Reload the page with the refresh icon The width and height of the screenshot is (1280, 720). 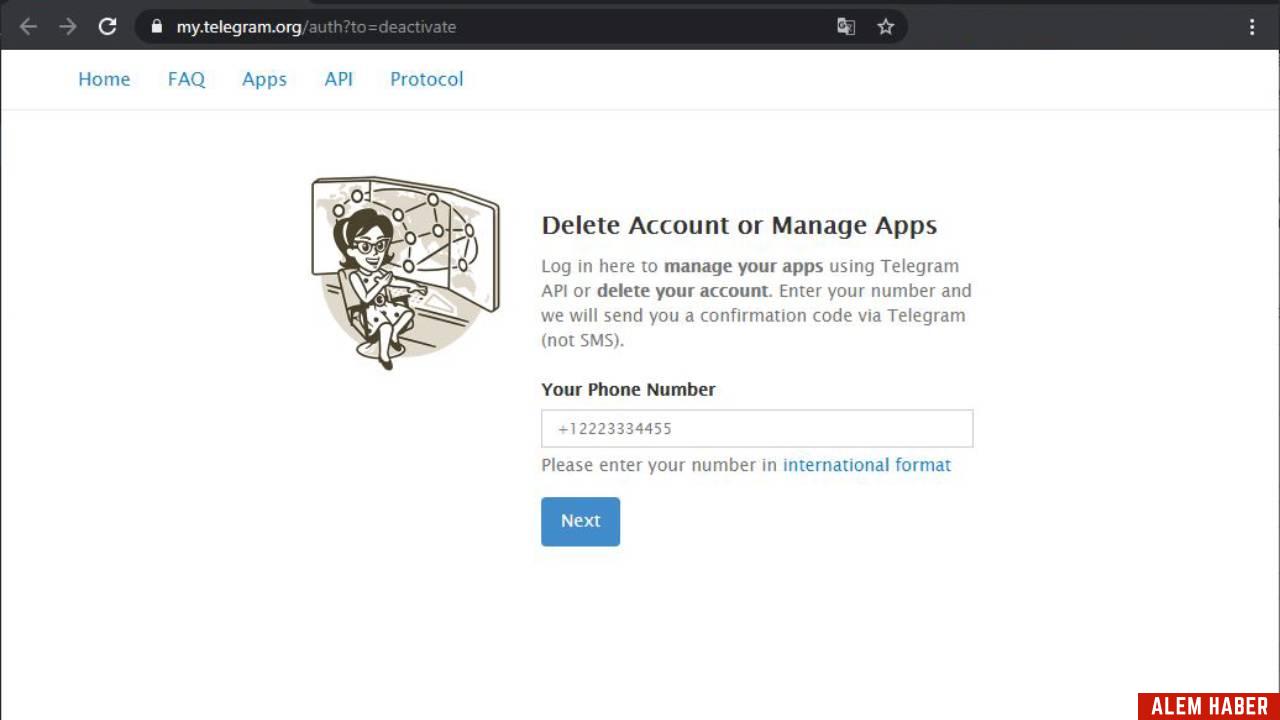tap(108, 27)
